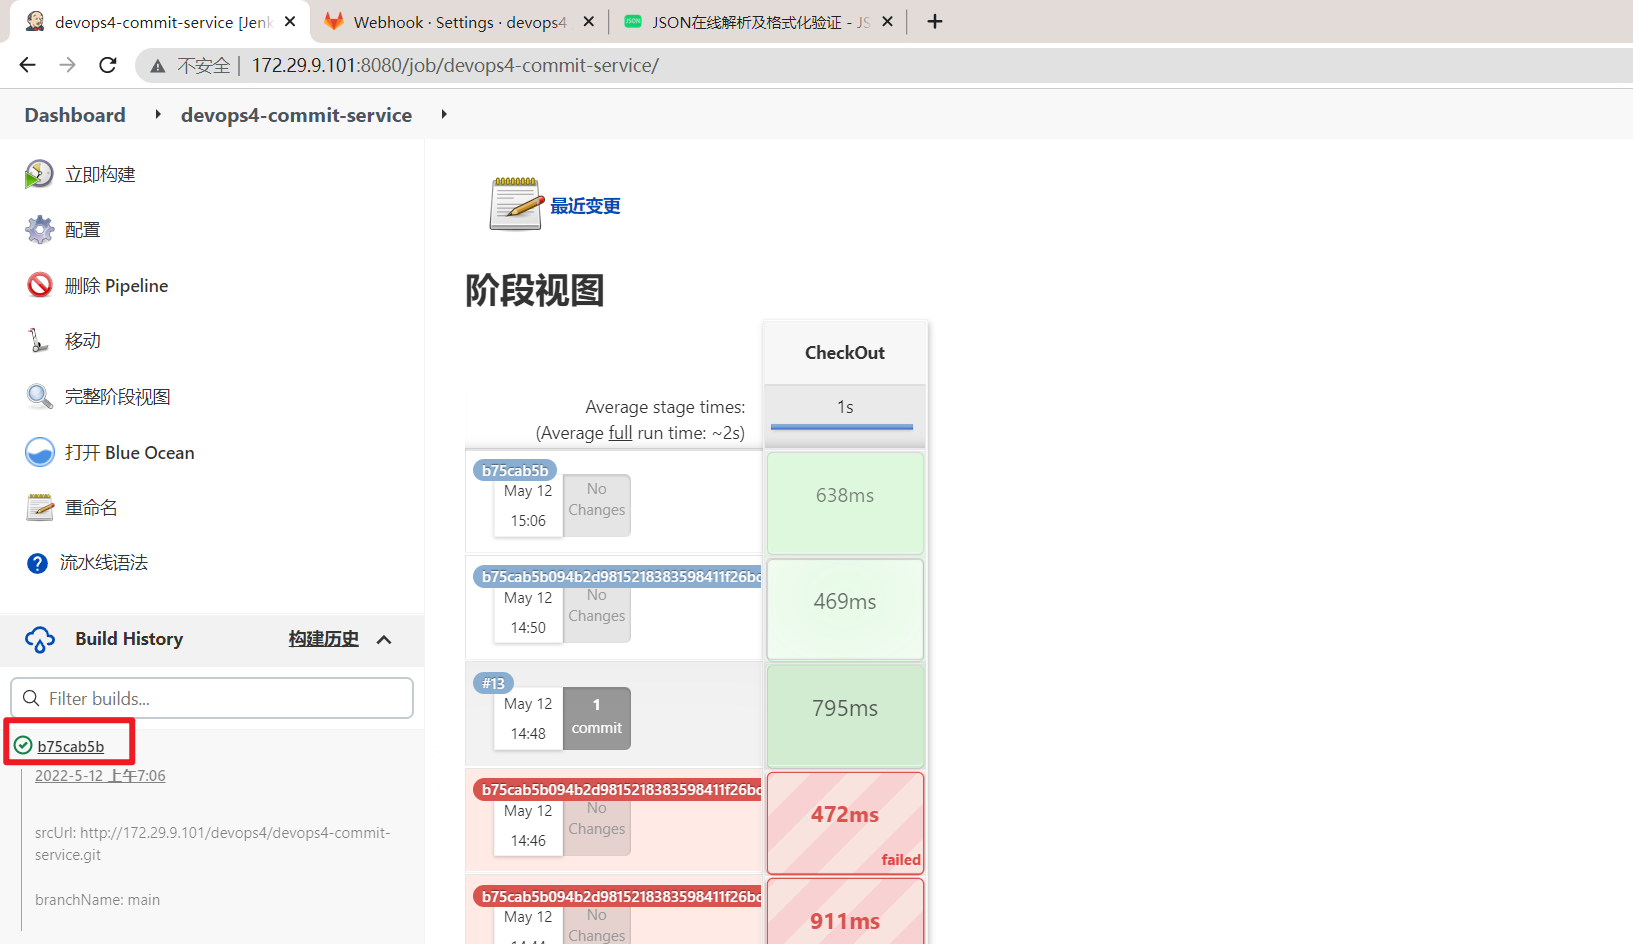
Task: Click the recent changes notepad icon
Action: pos(516,204)
